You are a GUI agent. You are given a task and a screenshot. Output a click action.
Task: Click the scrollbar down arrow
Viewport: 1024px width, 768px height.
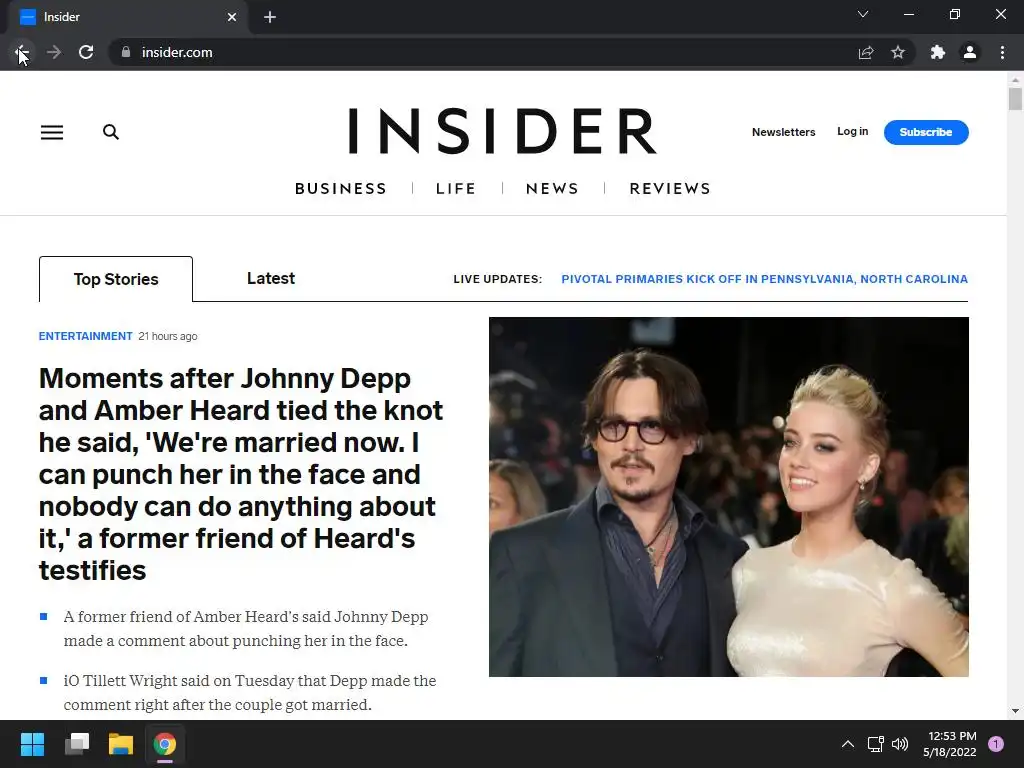(1015, 711)
